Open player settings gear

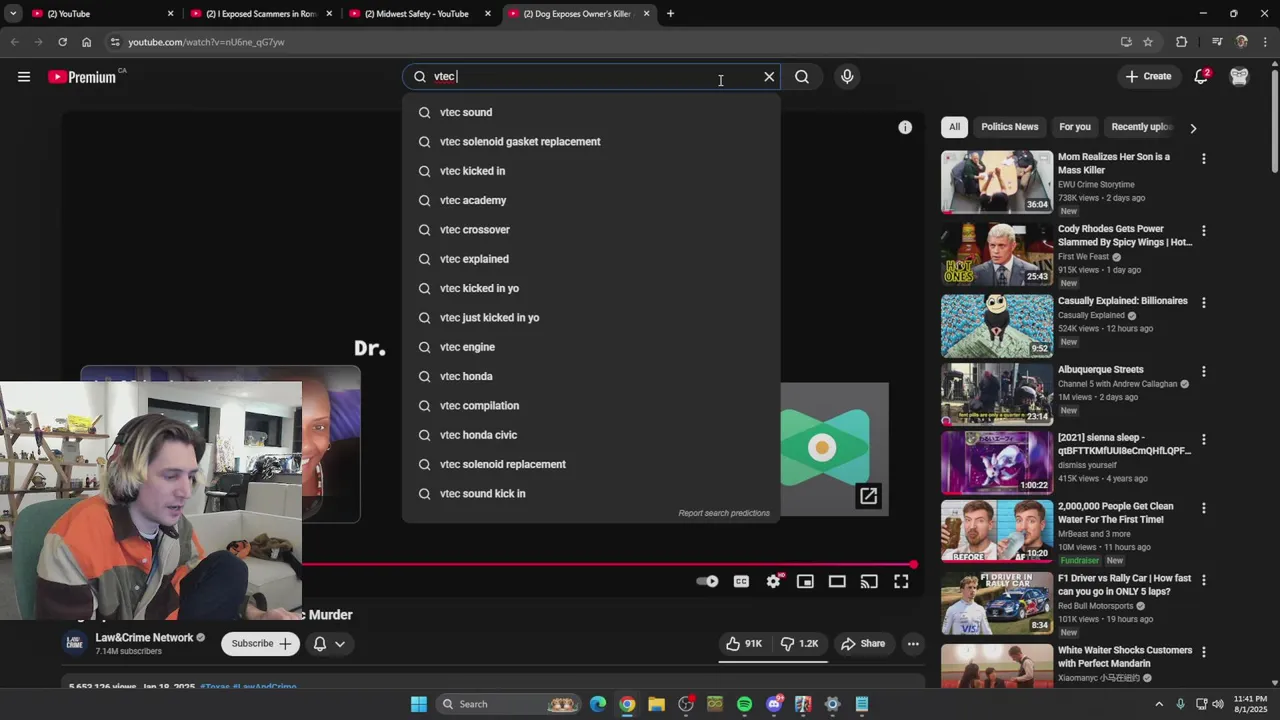click(x=774, y=582)
